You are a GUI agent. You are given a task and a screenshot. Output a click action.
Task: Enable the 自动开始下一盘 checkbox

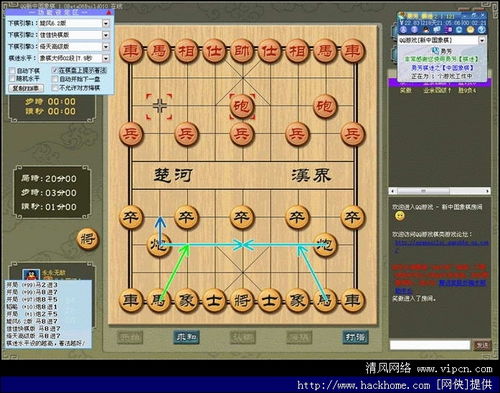coord(55,79)
